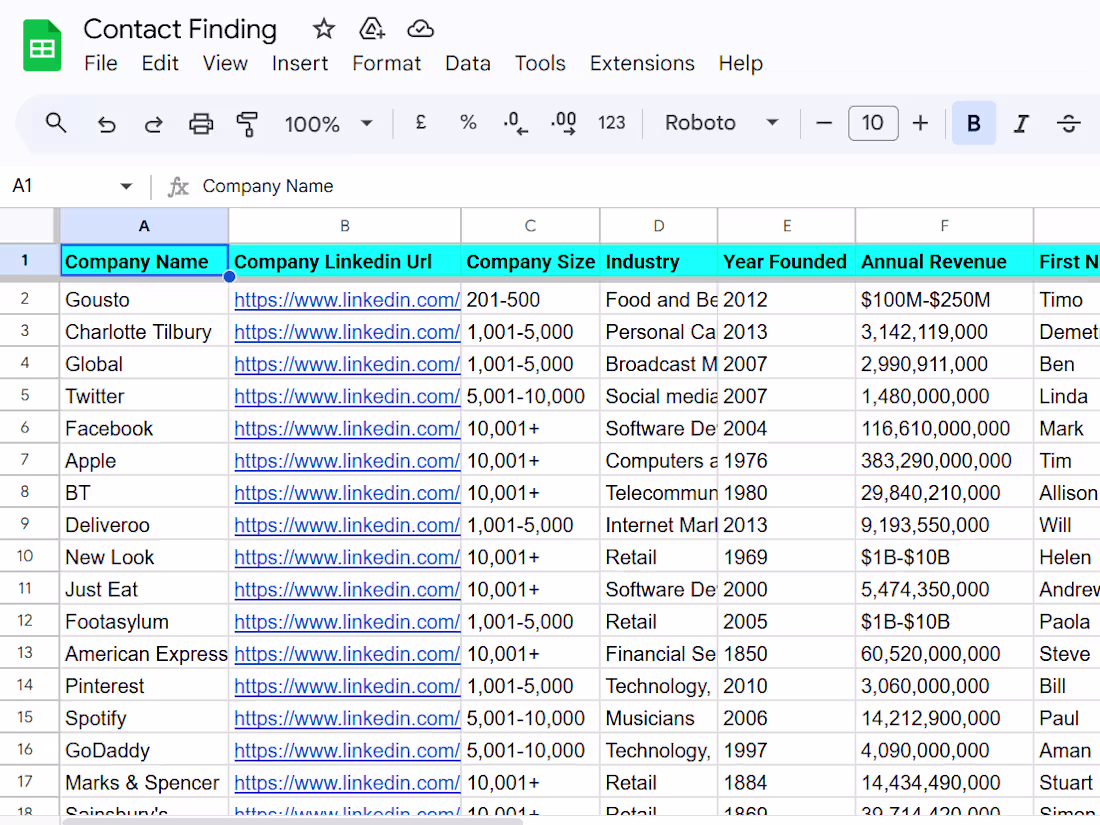Screen dimensions: 1100x825
Task: Click the font size field showing 10
Action: coord(873,123)
